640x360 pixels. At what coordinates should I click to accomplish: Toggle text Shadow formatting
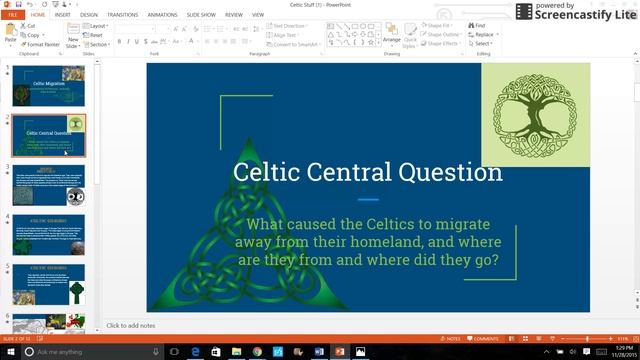tap(145, 41)
